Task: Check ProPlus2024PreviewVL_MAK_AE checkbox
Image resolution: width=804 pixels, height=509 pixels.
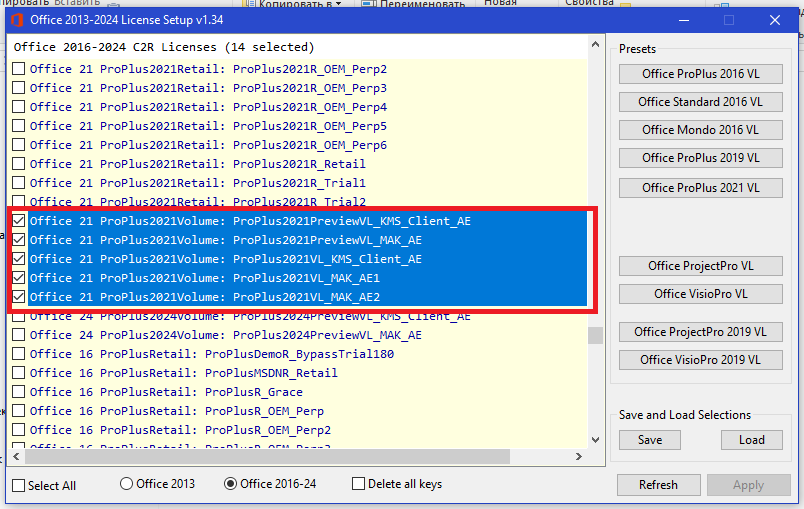Action: (x=18, y=335)
